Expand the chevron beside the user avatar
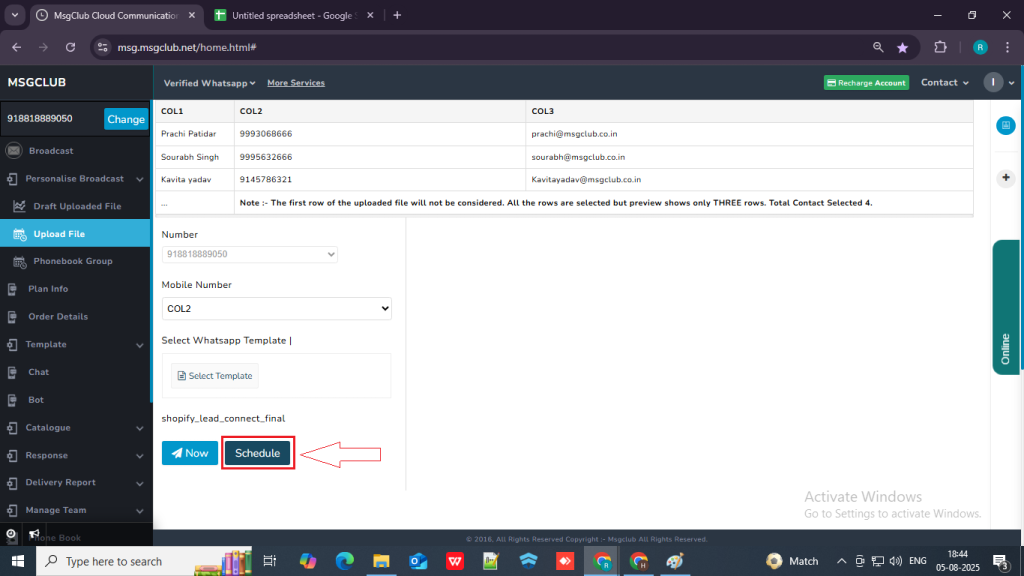Image resolution: width=1024 pixels, height=576 pixels. point(1012,83)
